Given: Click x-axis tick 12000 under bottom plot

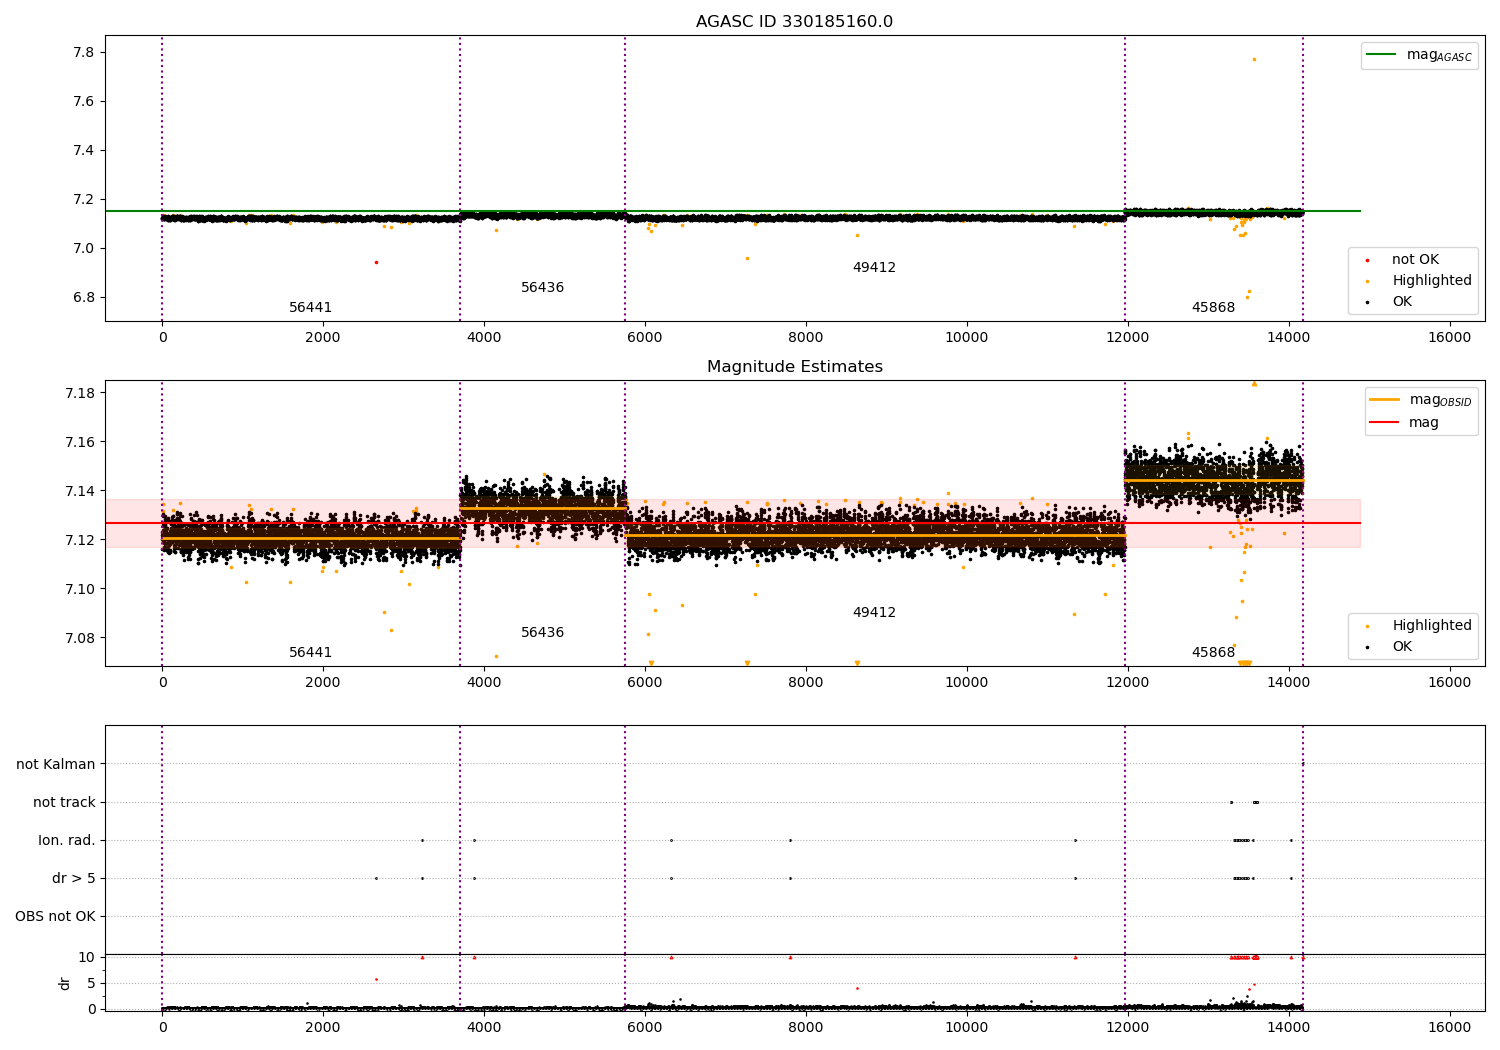Looking at the screenshot, I should coord(1128,1027).
